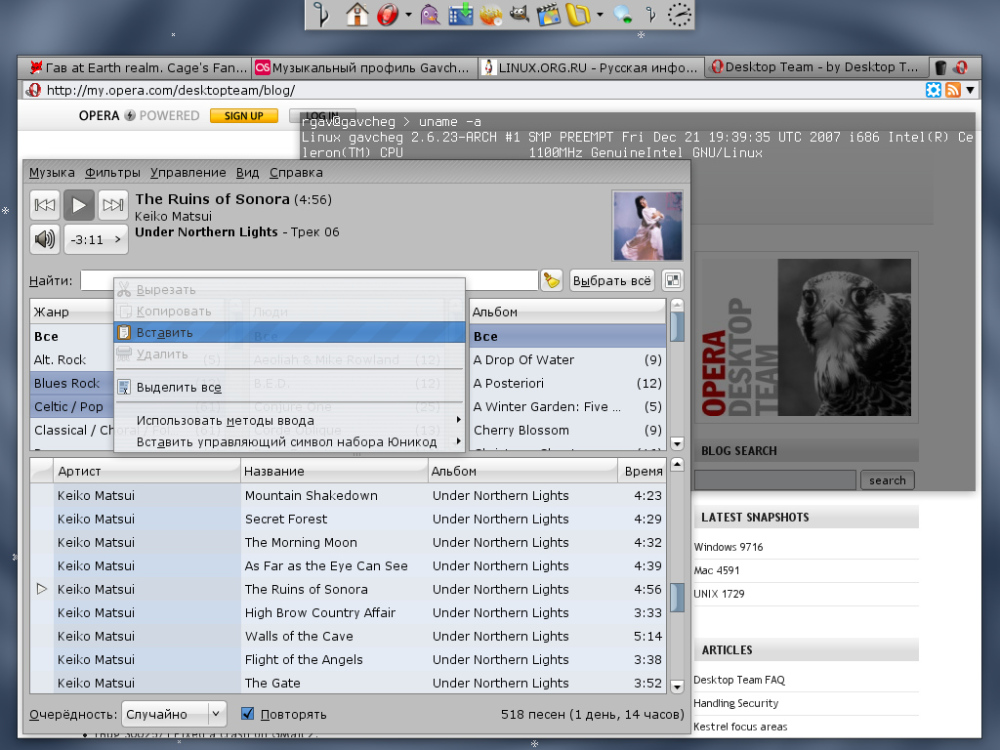Viewport: 1000px width, 750px height.
Task: Clear the search with the broom icon
Action: point(552,280)
